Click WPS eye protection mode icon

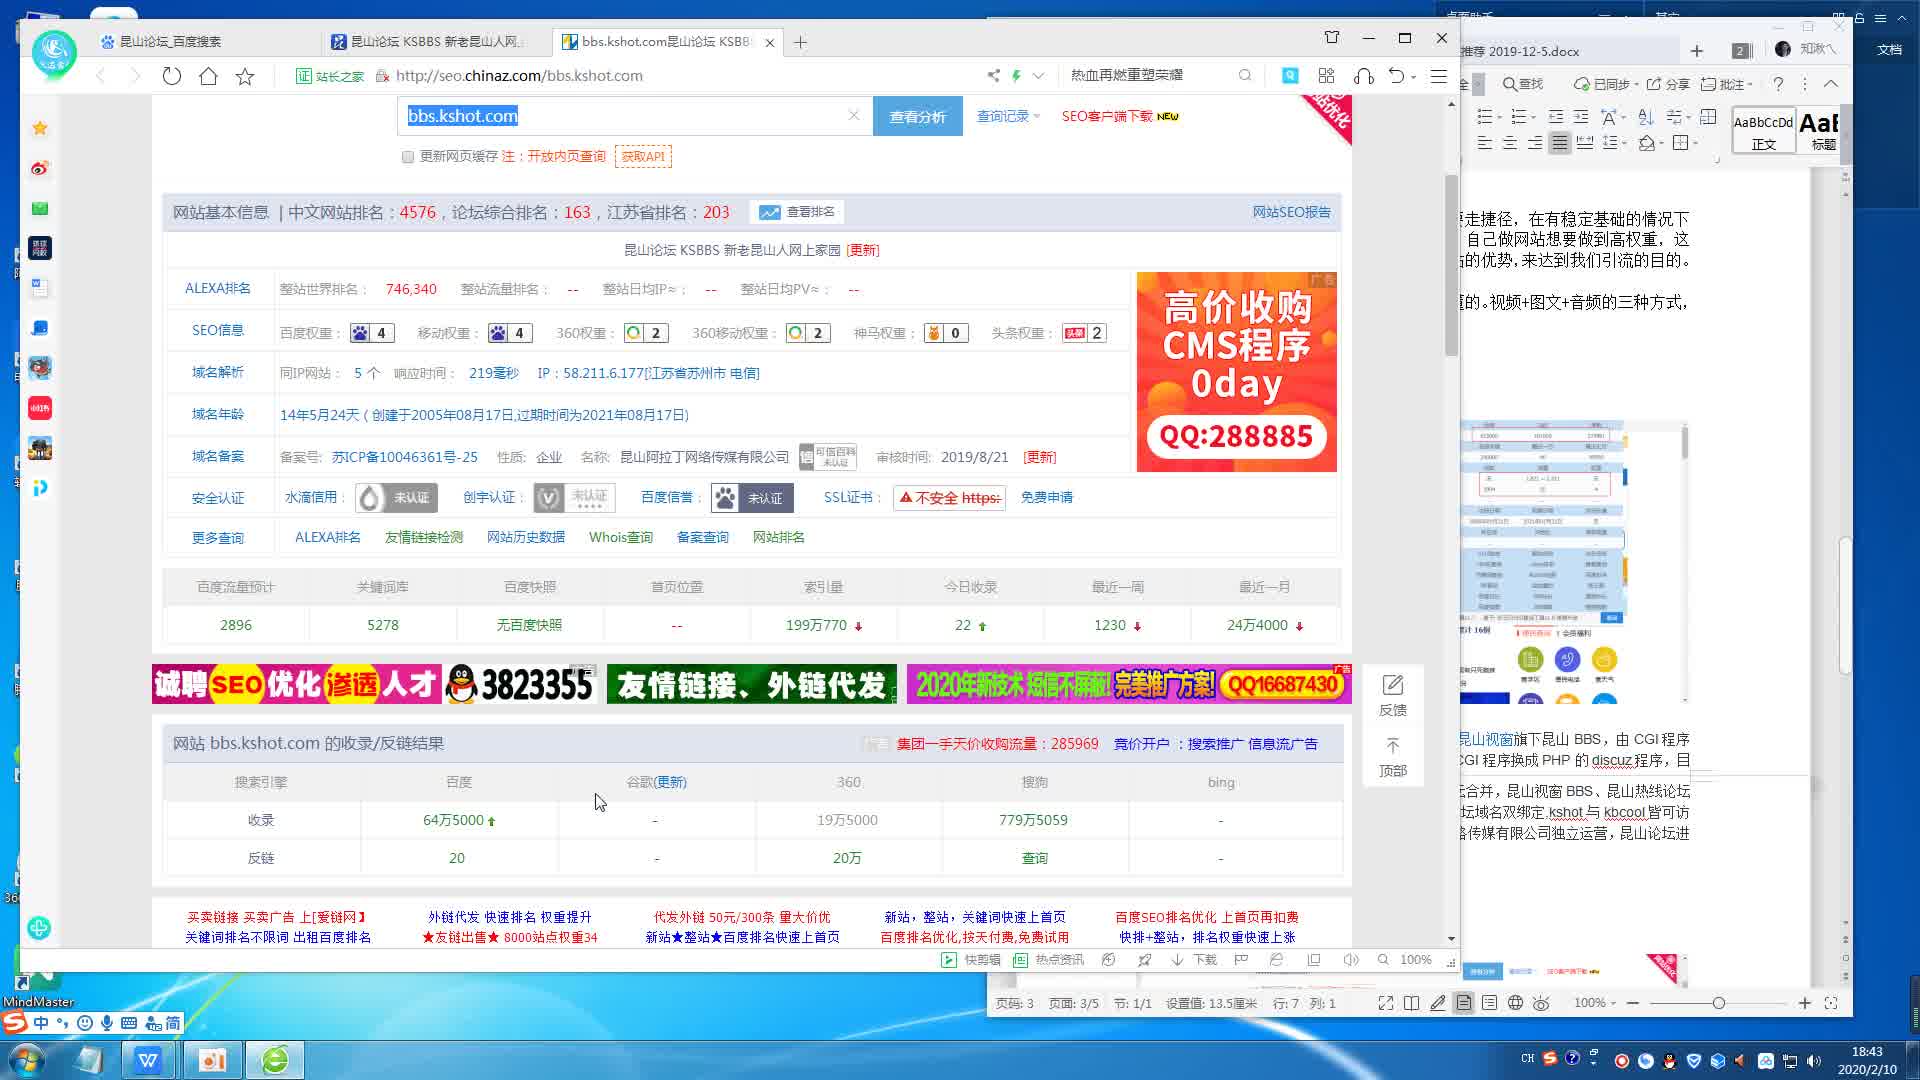pos(1541,1003)
